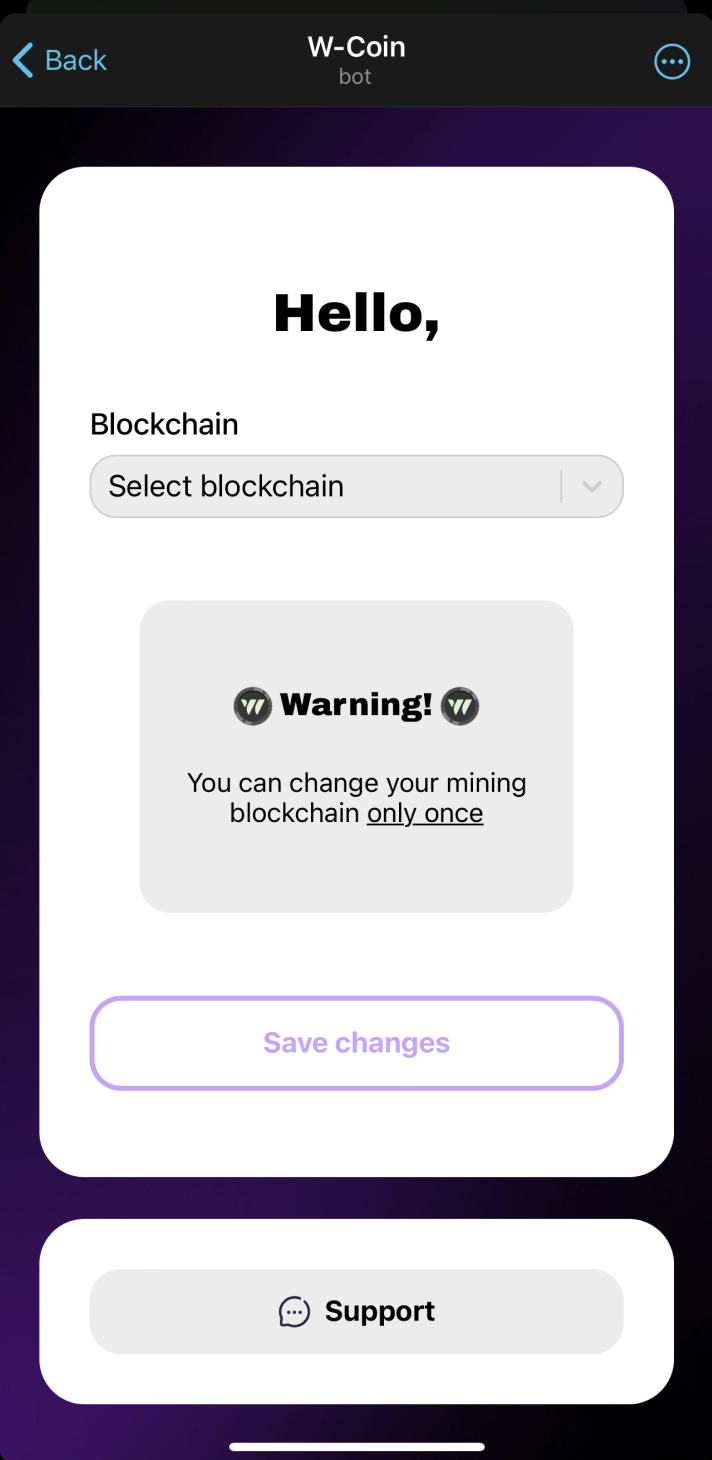This screenshot has height=1460, width=712.
Task: Expand the blockchain dropdown chevron arrow
Action: (592, 487)
